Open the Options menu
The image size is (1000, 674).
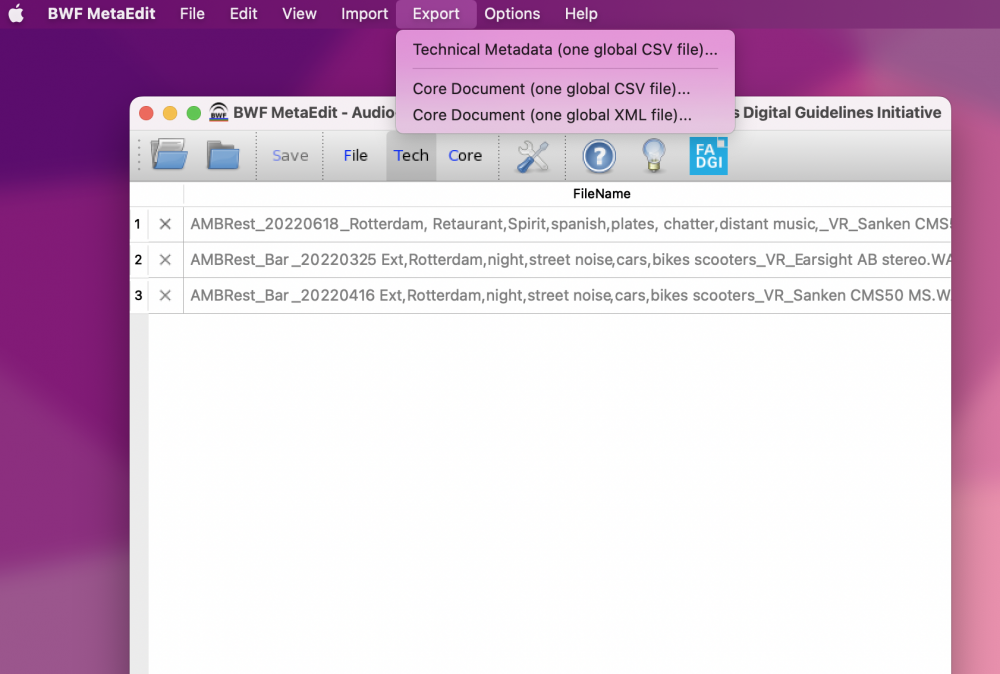tap(511, 13)
